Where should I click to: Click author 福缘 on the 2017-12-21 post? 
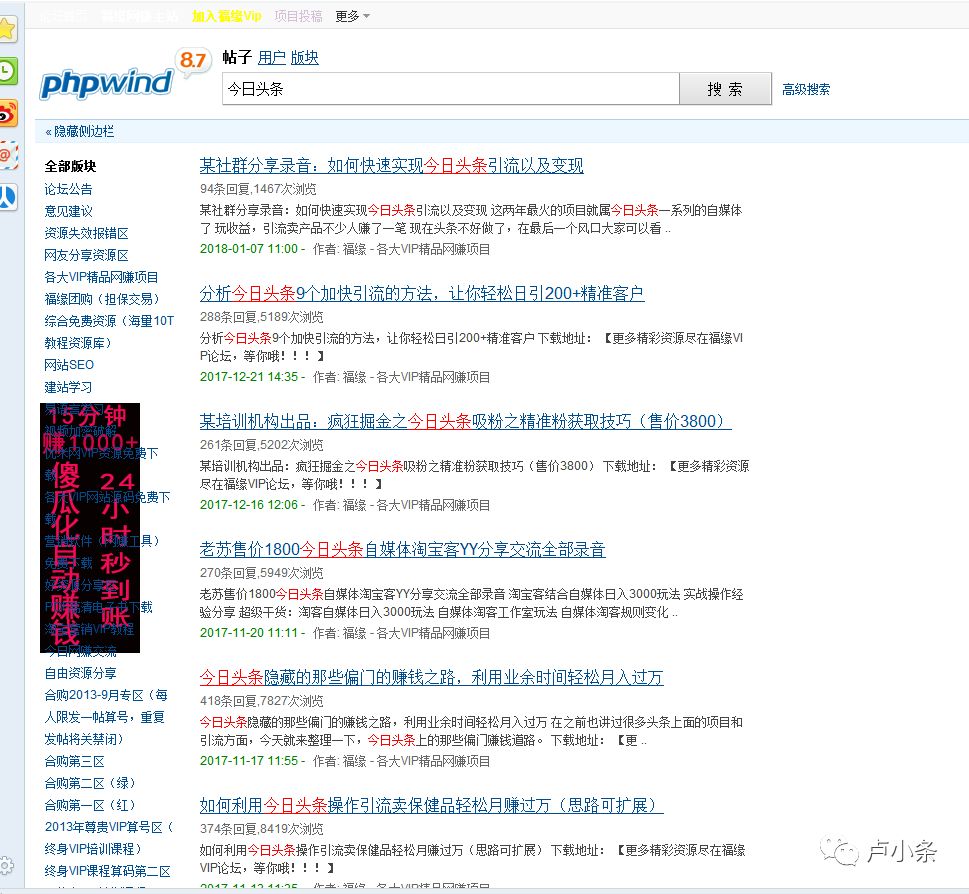(355, 377)
